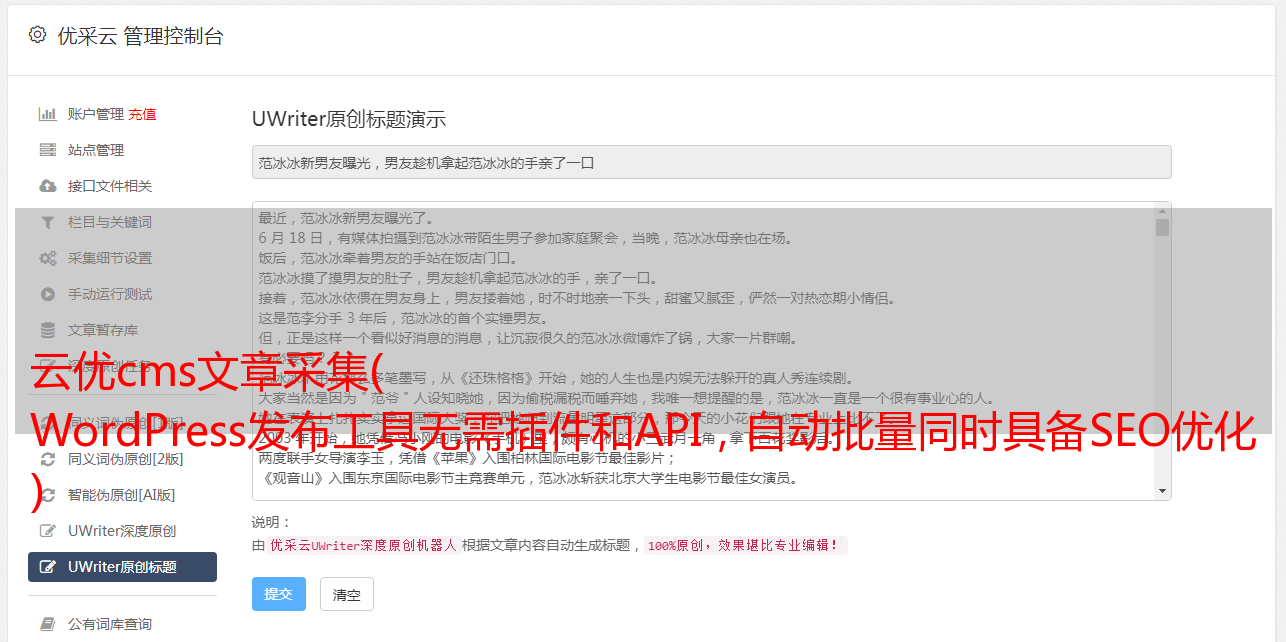
Task: Click the 说明： label
Action: click(x=271, y=522)
